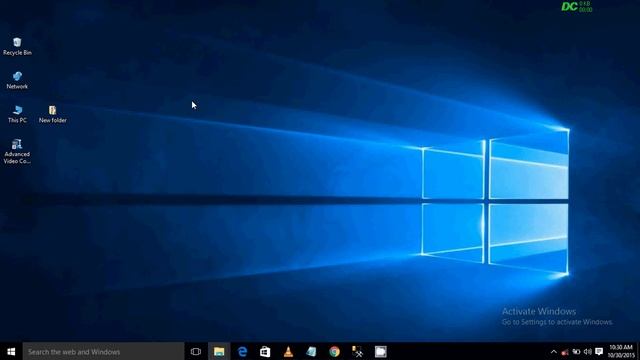Click the red tray icon beside the chevron
Viewport: 640px width, 360px height.
[565, 352]
